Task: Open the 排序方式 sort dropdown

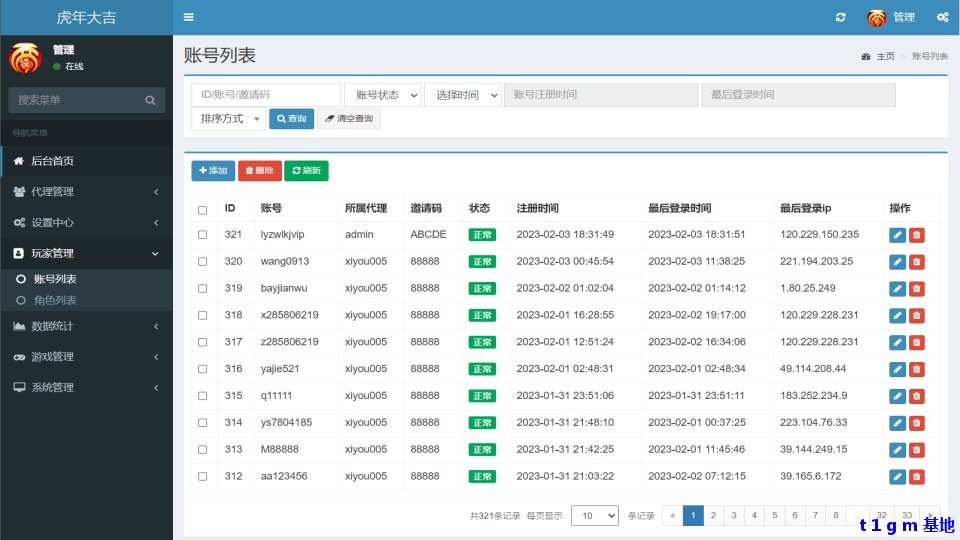Action: [x=229, y=119]
